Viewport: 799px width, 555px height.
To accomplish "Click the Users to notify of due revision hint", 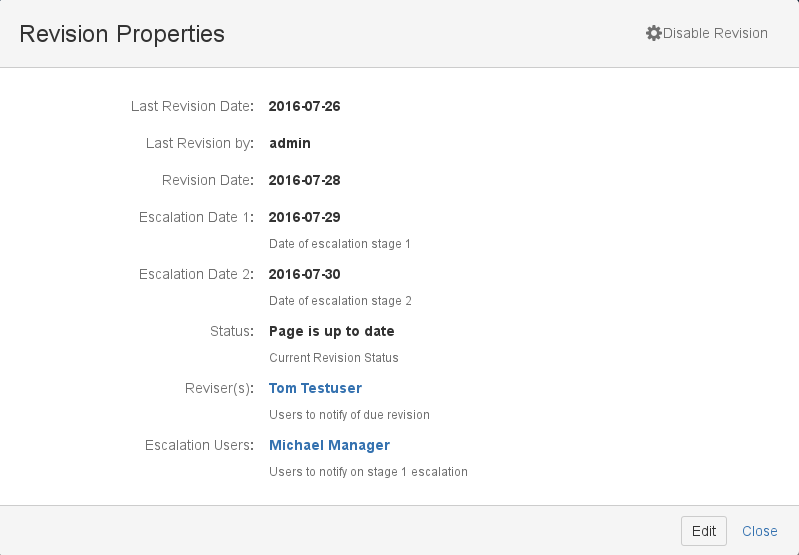I will click(349, 415).
